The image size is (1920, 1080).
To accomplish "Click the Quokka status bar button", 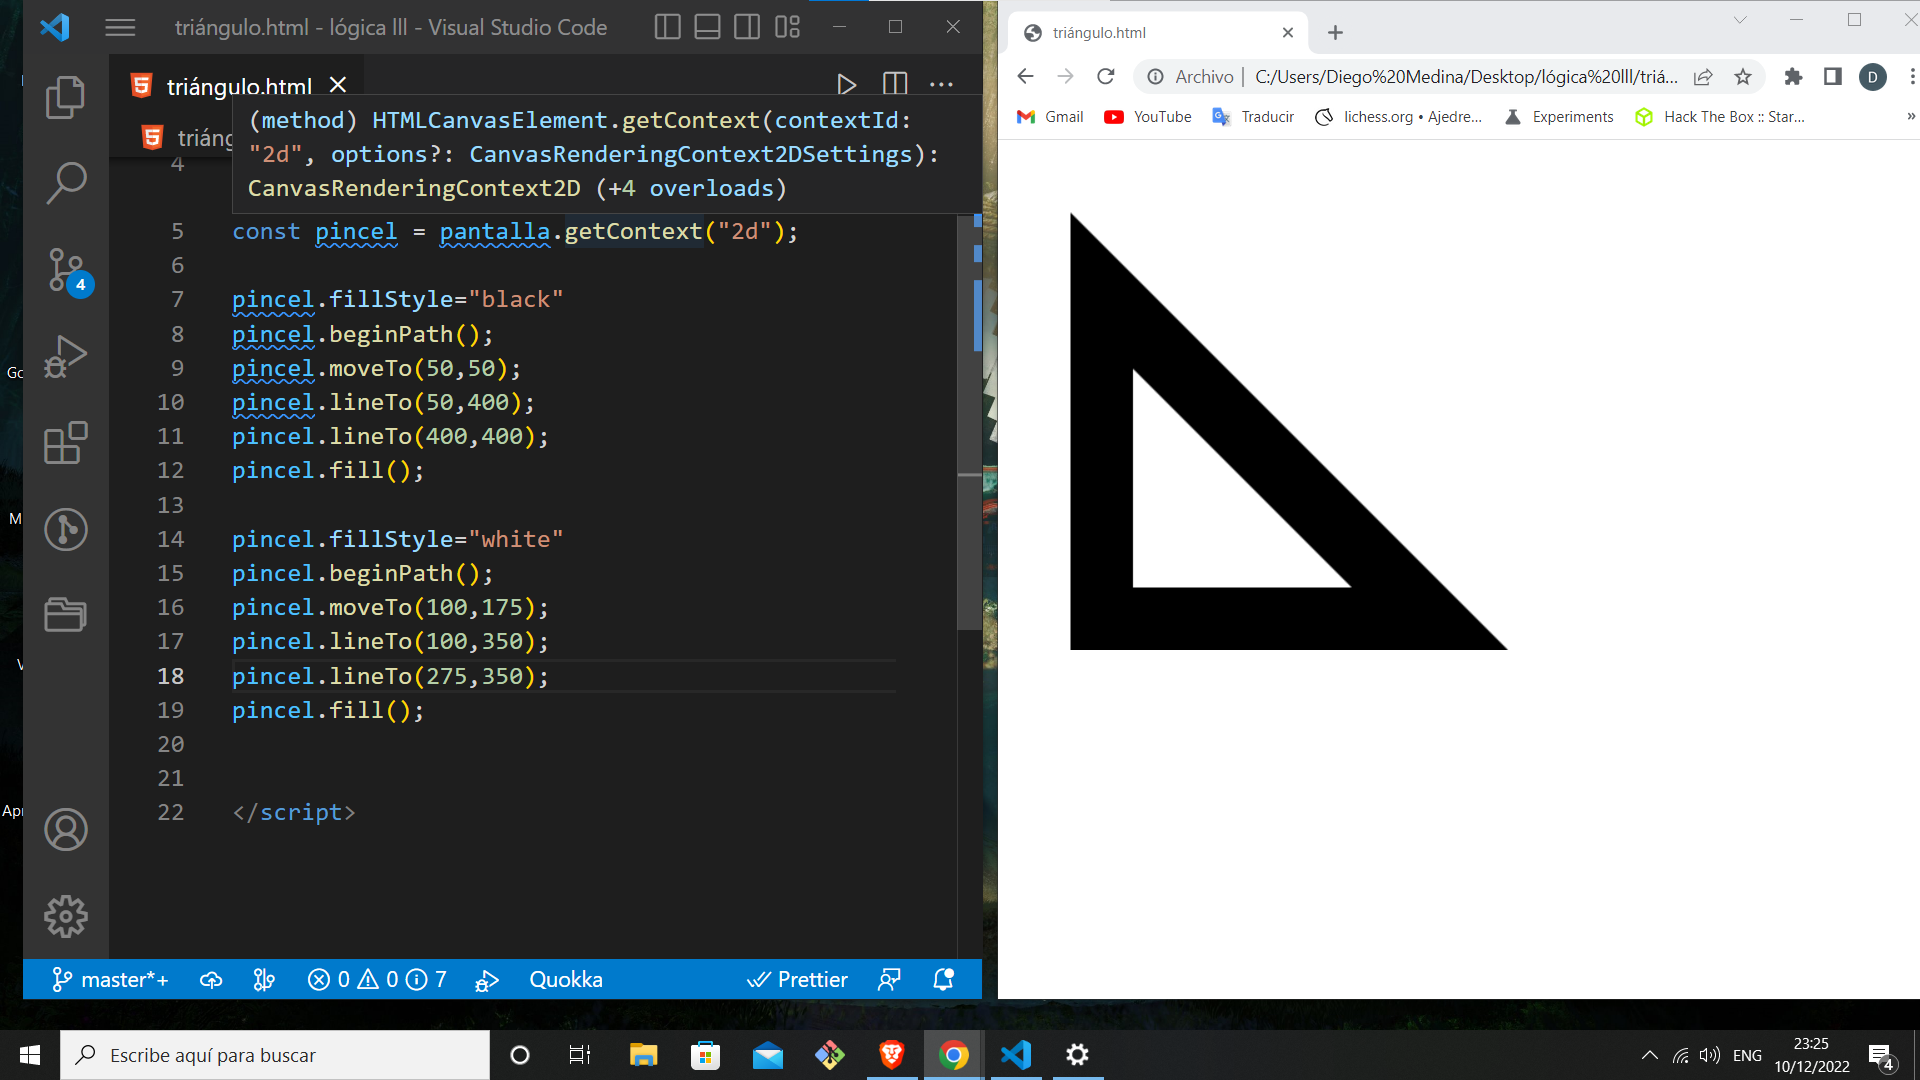I will coord(566,978).
